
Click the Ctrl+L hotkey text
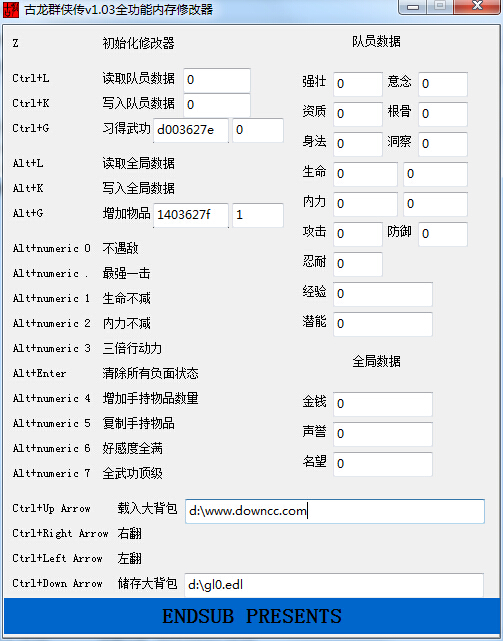31,78
